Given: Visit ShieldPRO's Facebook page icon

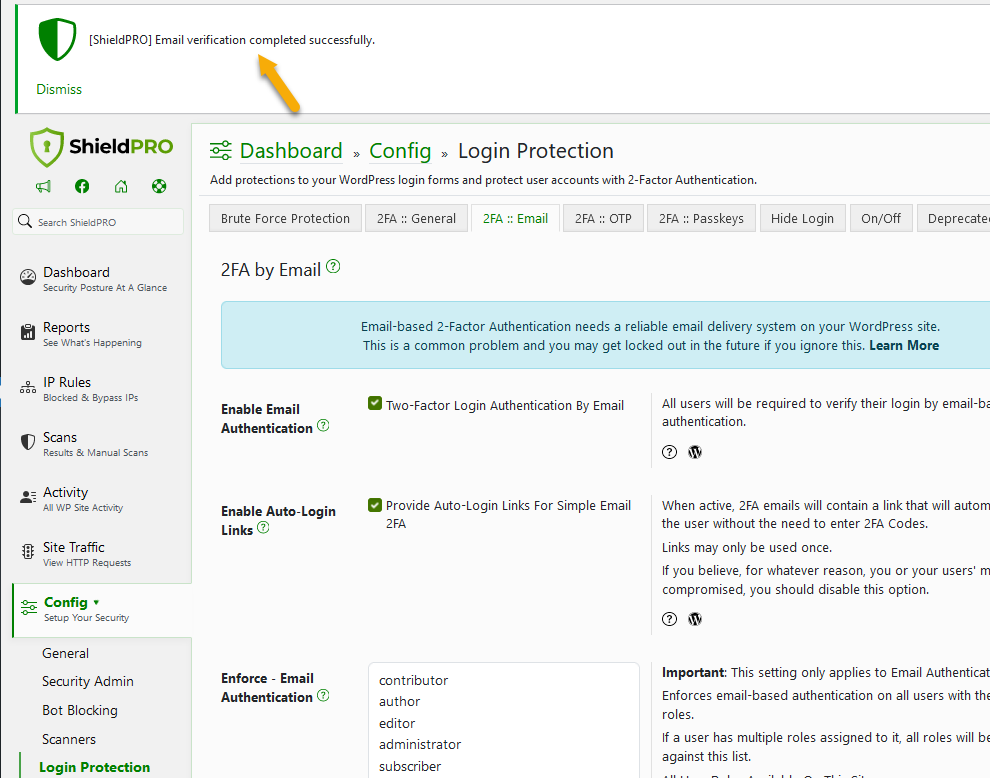Looking at the screenshot, I should click(x=82, y=186).
